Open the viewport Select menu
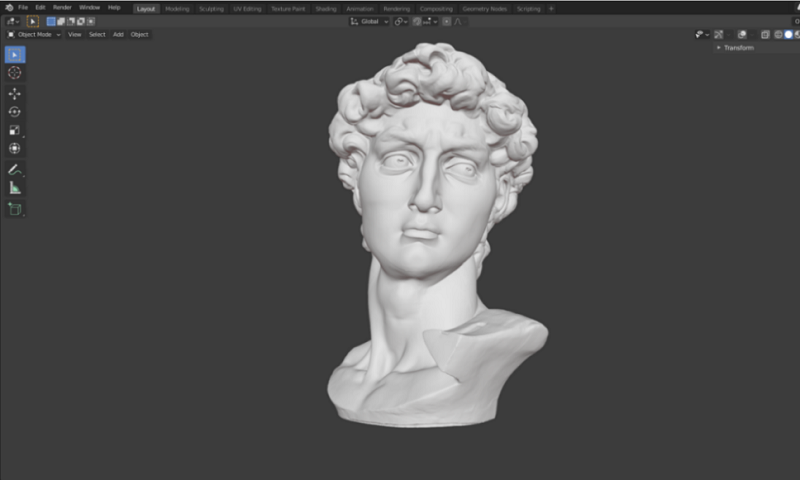 click(x=97, y=35)
